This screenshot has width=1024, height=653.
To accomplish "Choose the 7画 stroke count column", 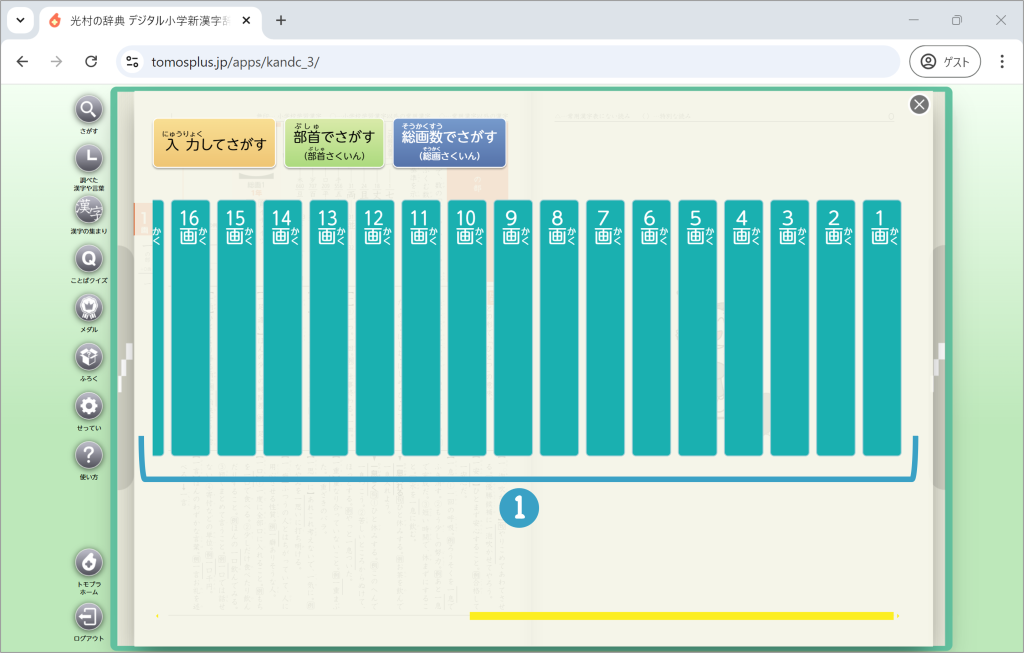I will (605, 328).
